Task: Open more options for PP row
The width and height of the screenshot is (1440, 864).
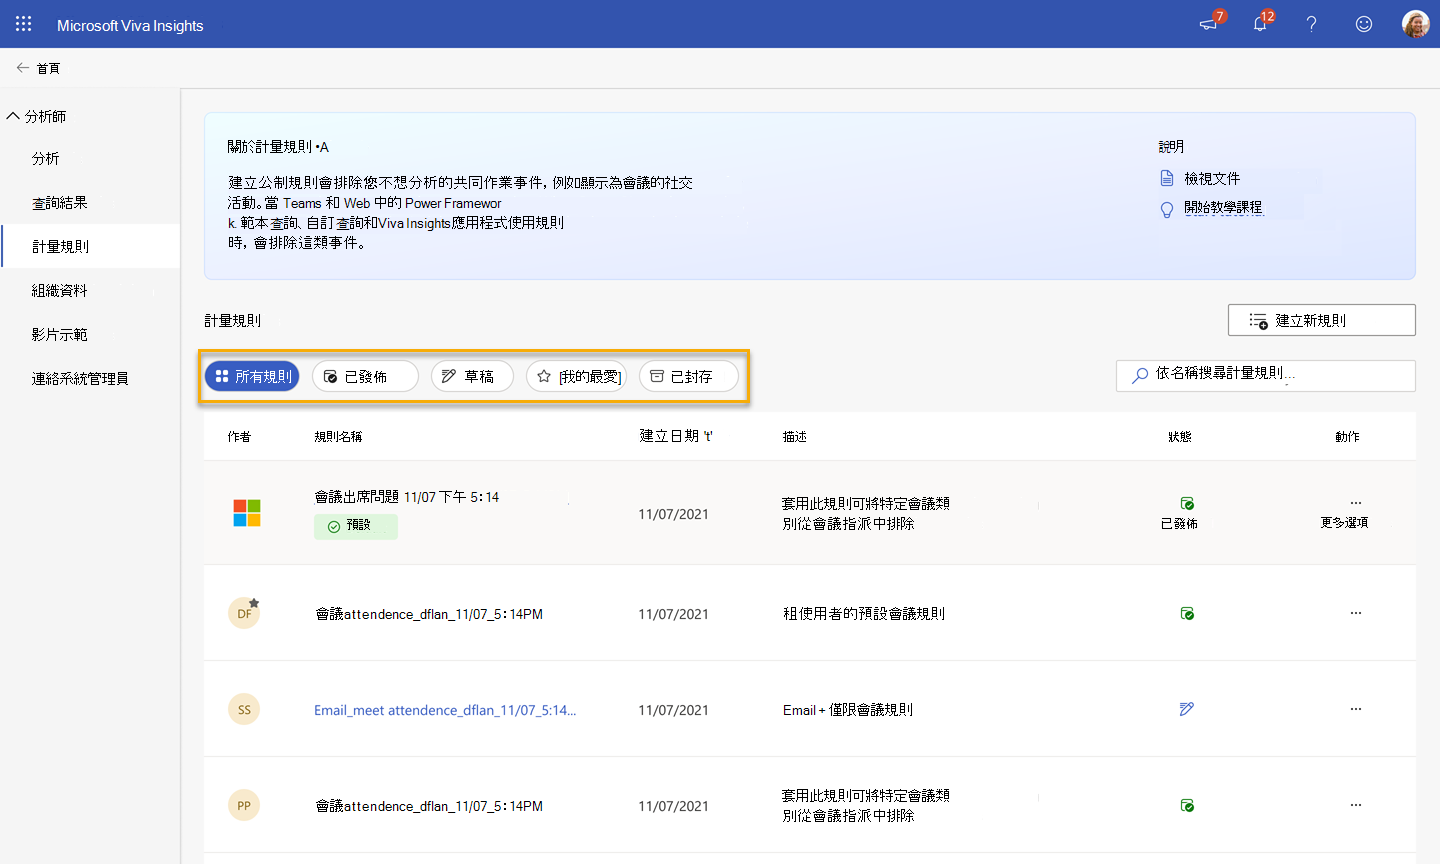Action: coord(1356,805)
